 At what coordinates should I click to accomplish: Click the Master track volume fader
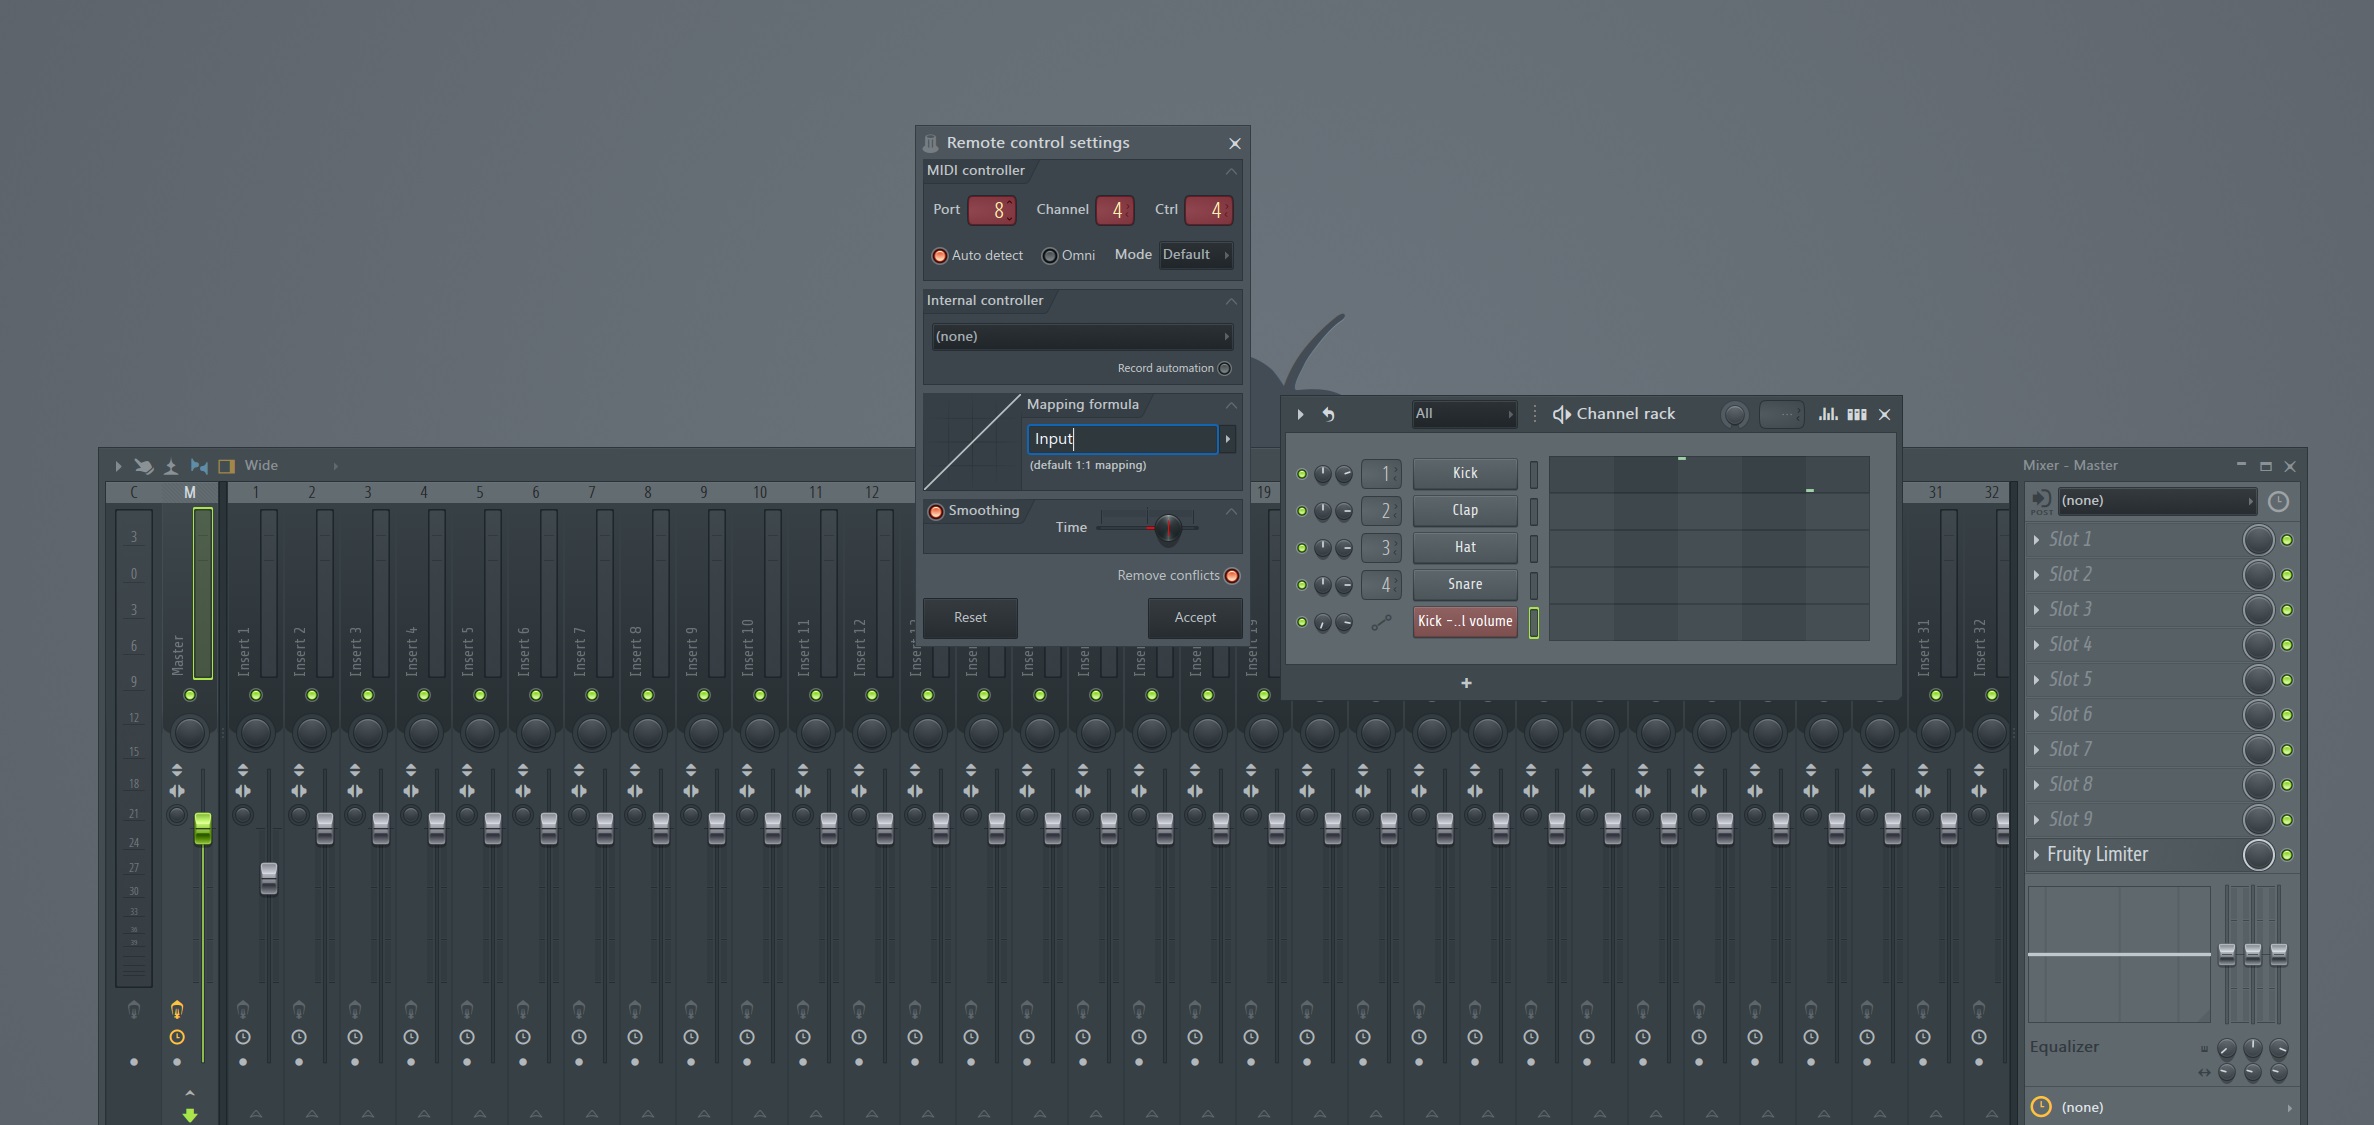coord(203,828)
